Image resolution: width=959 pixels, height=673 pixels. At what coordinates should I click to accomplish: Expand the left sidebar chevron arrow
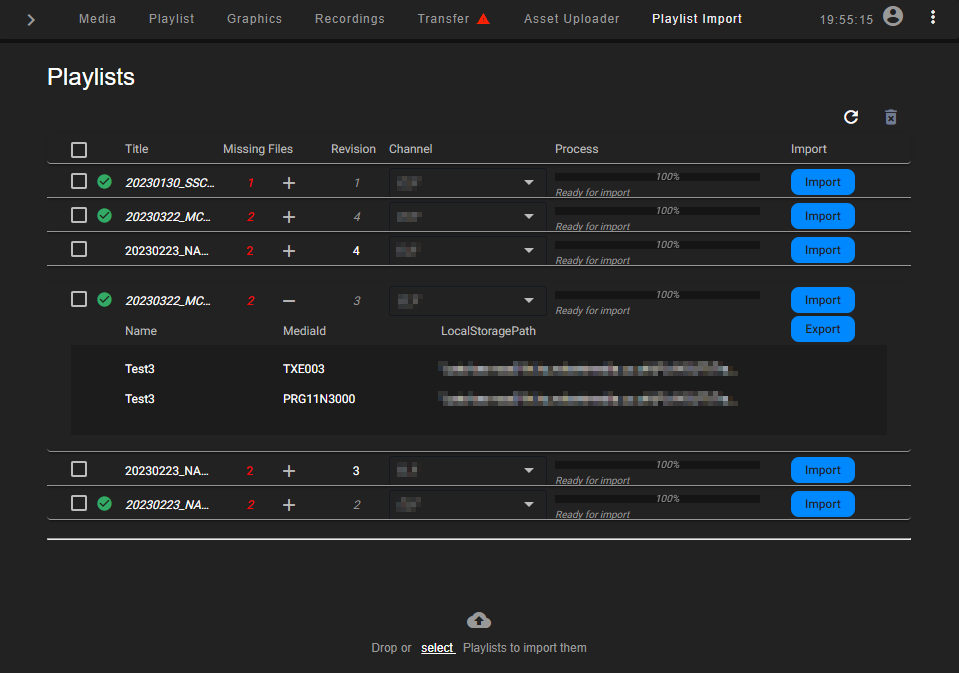click(x=31, y=19)
